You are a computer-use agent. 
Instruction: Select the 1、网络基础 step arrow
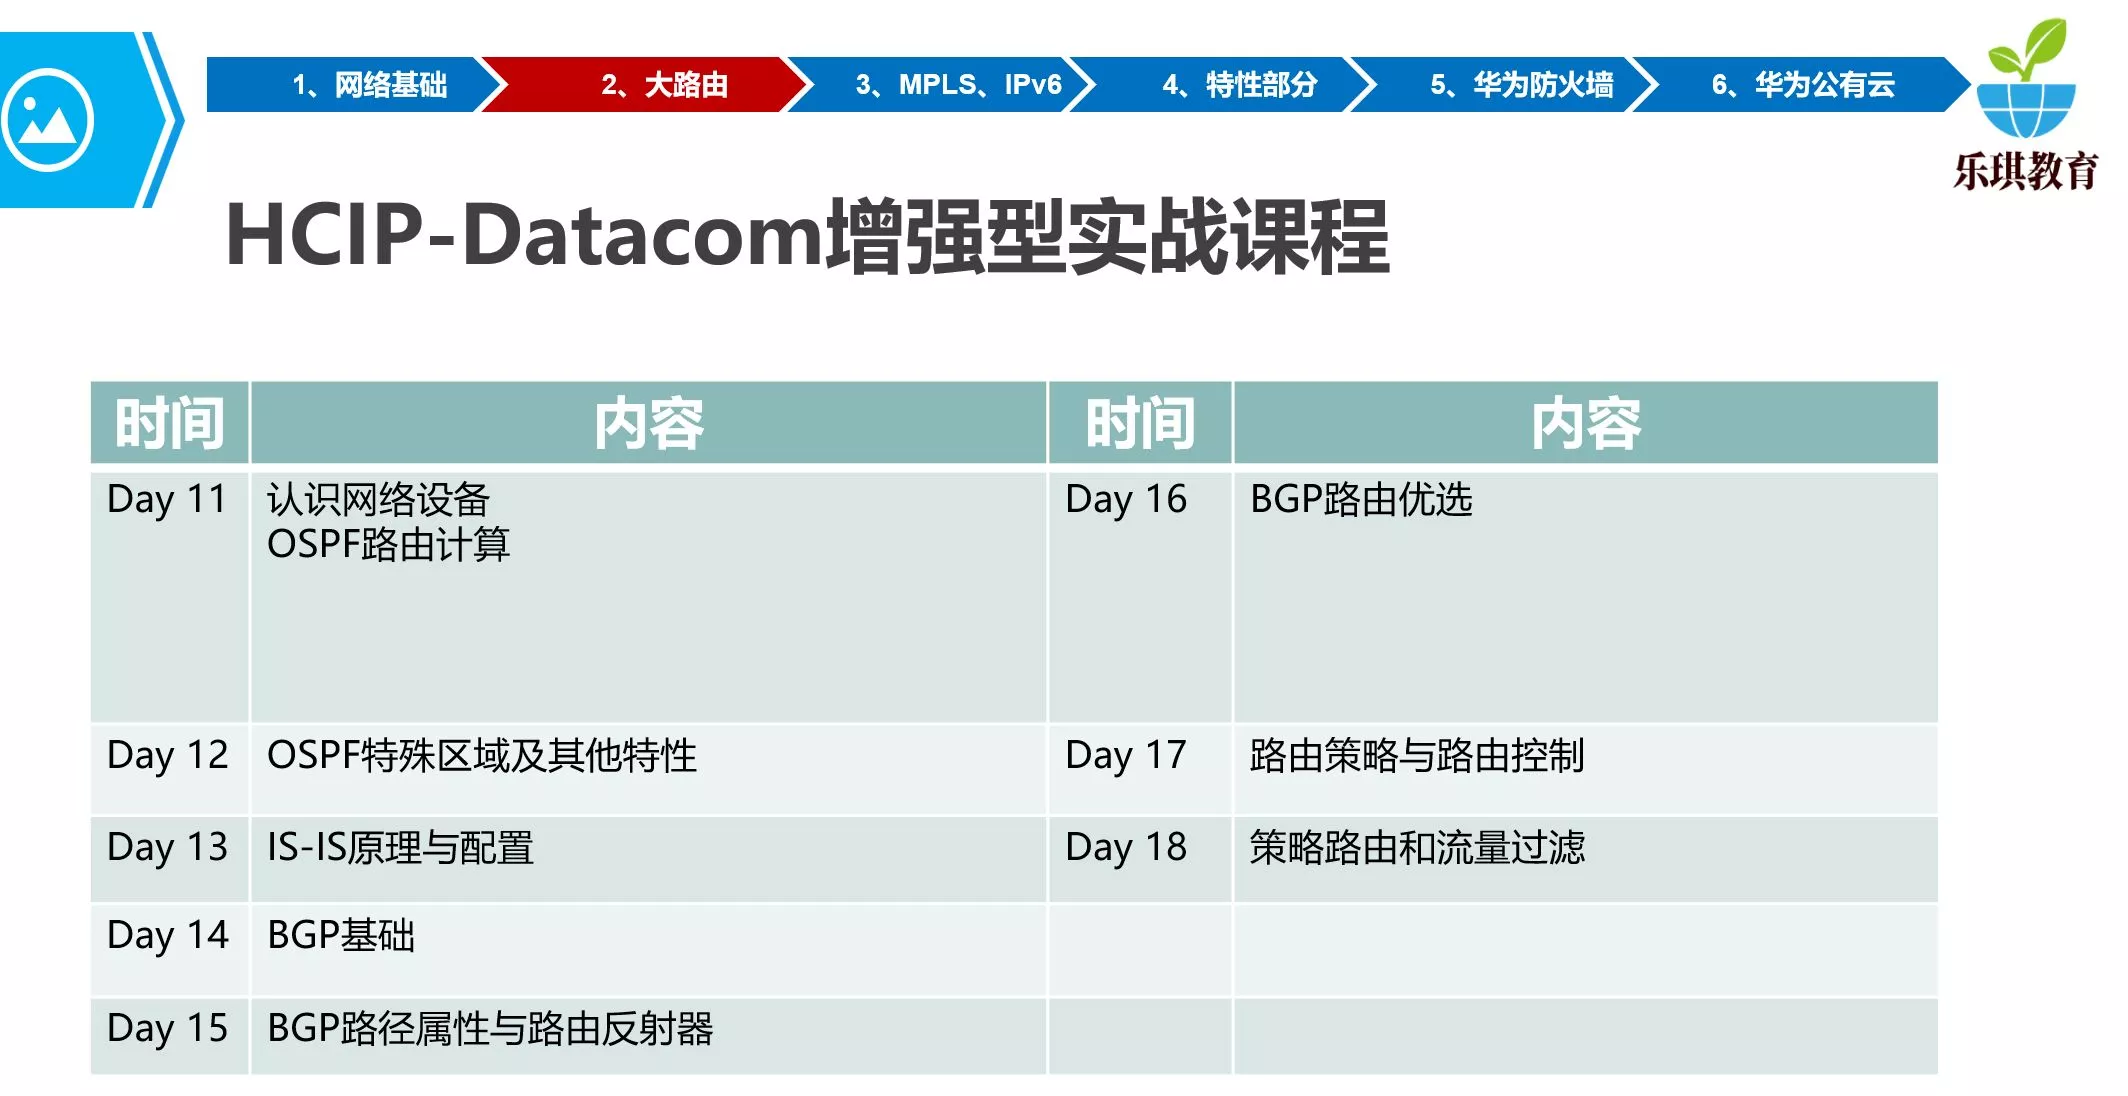(x=368, y=85)
